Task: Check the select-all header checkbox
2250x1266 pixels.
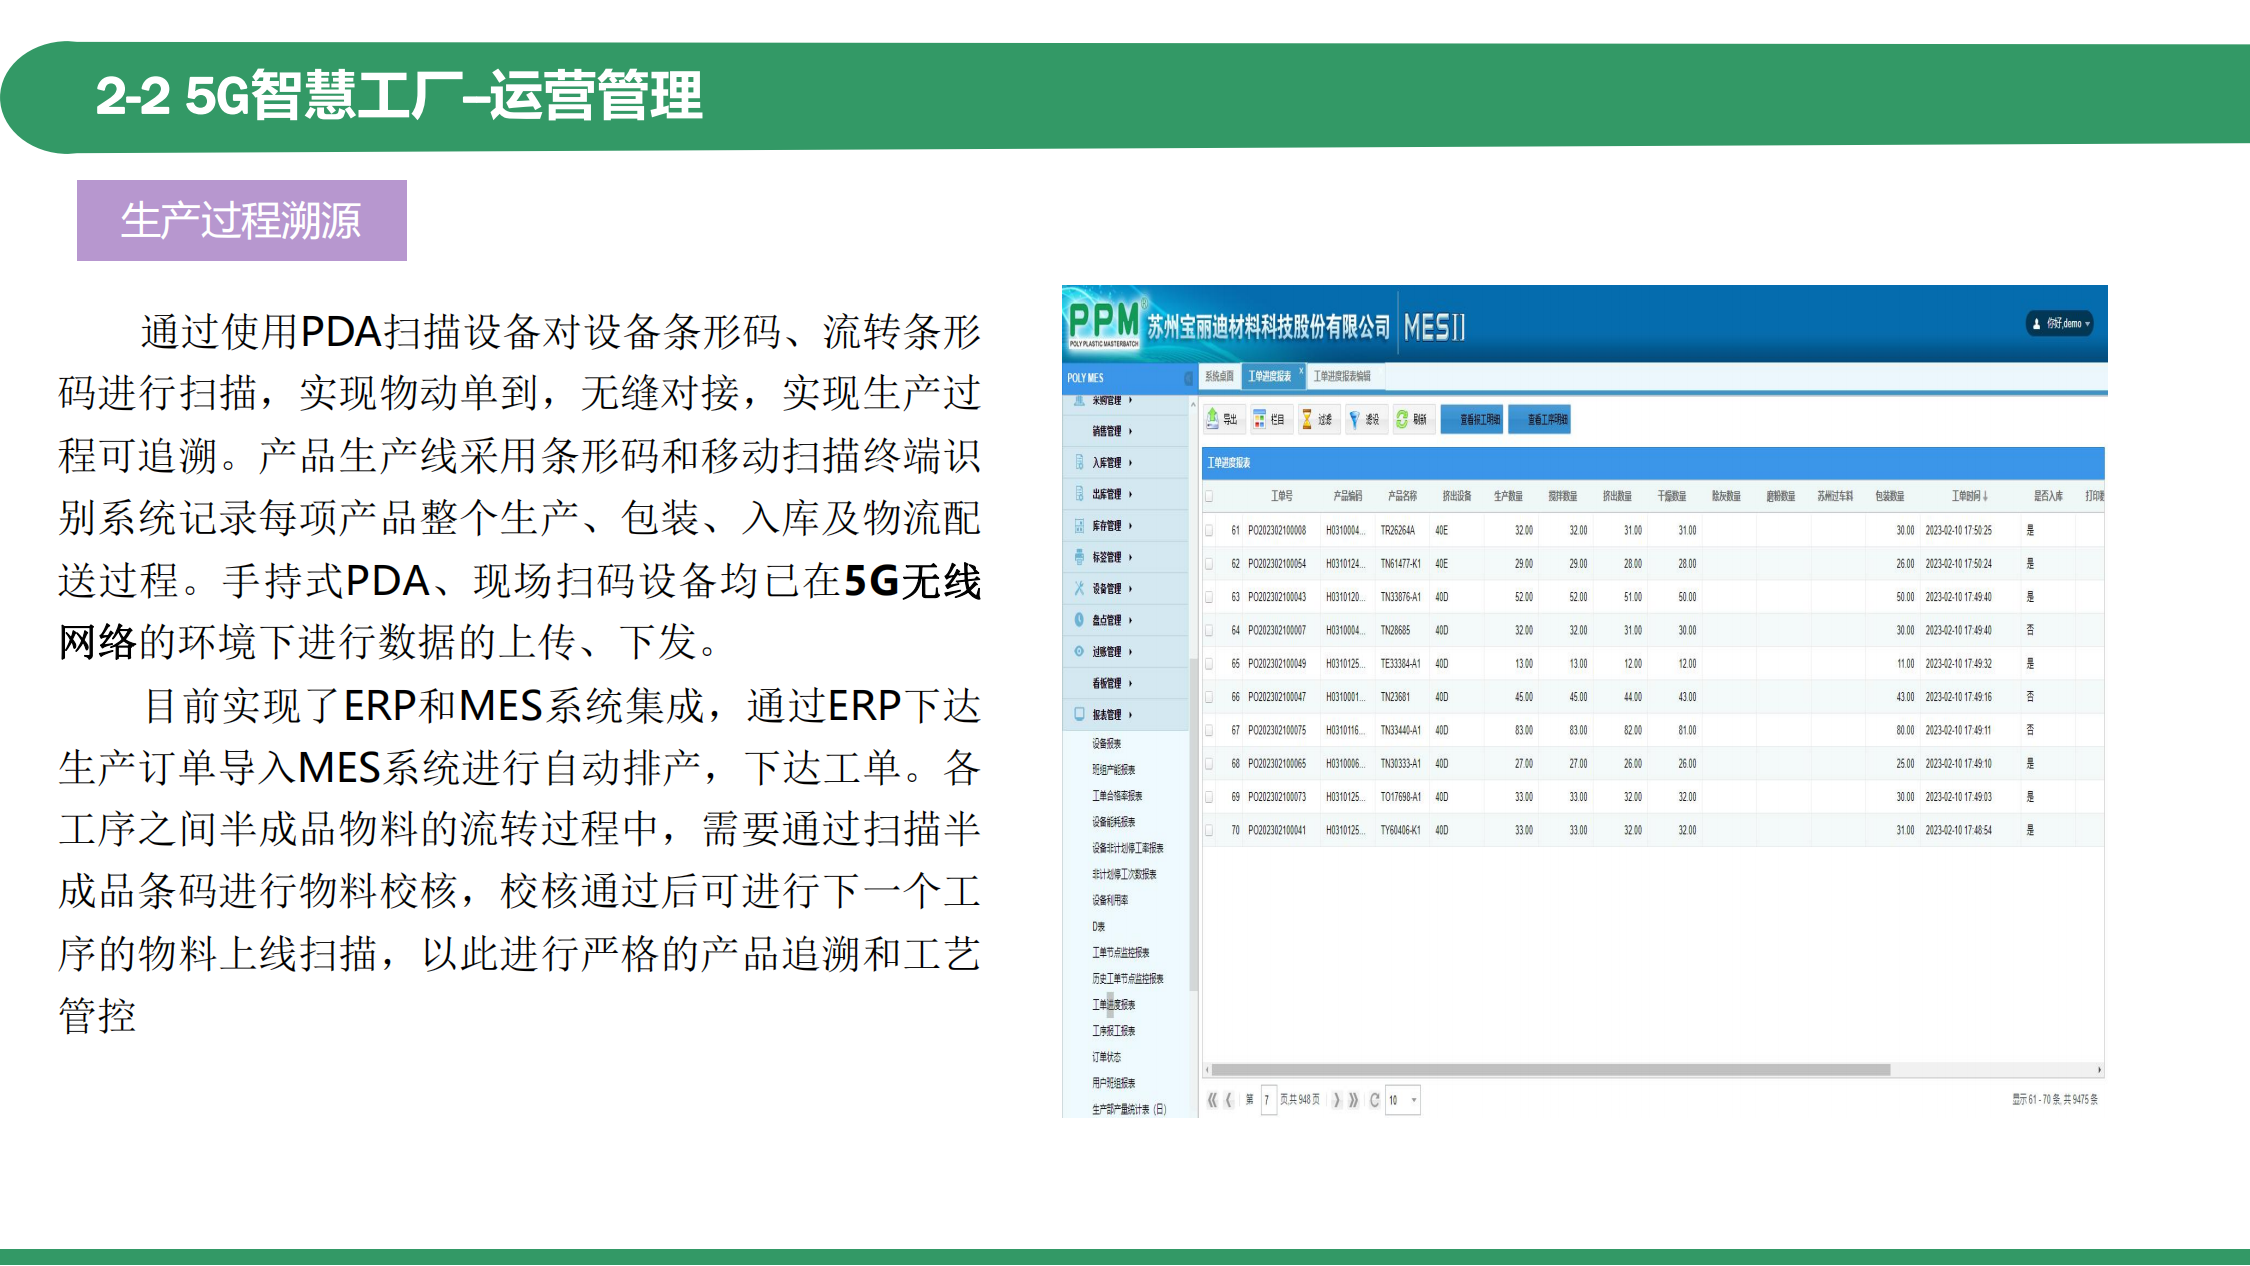Action: click(1209, 496)
